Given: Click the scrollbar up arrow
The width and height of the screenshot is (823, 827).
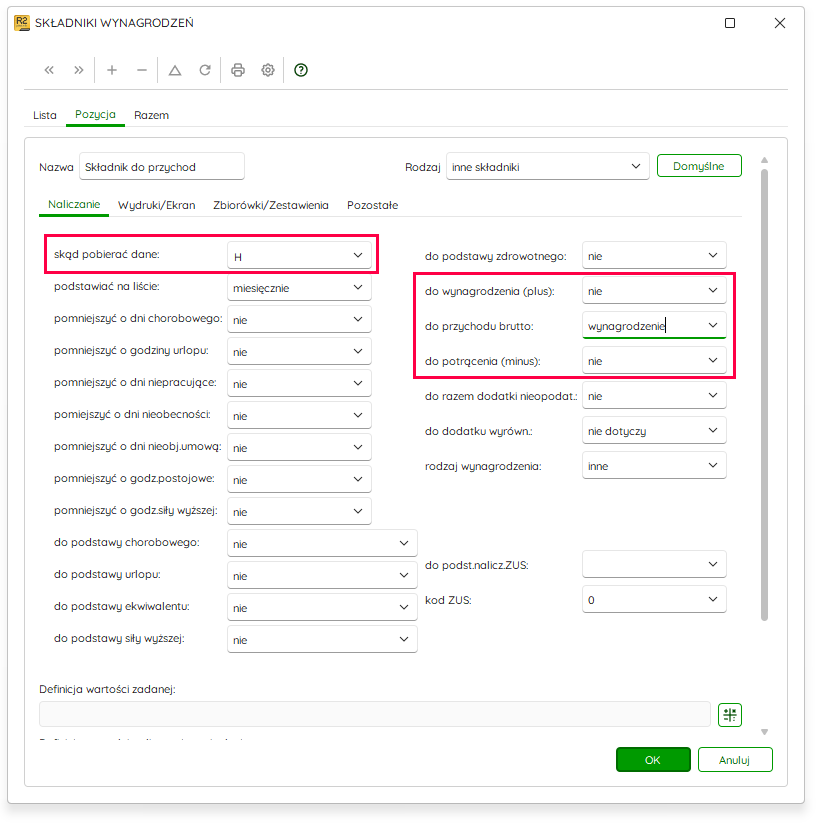Looking at the screenshot, I should pyautogui.click(x=764, y=160).
